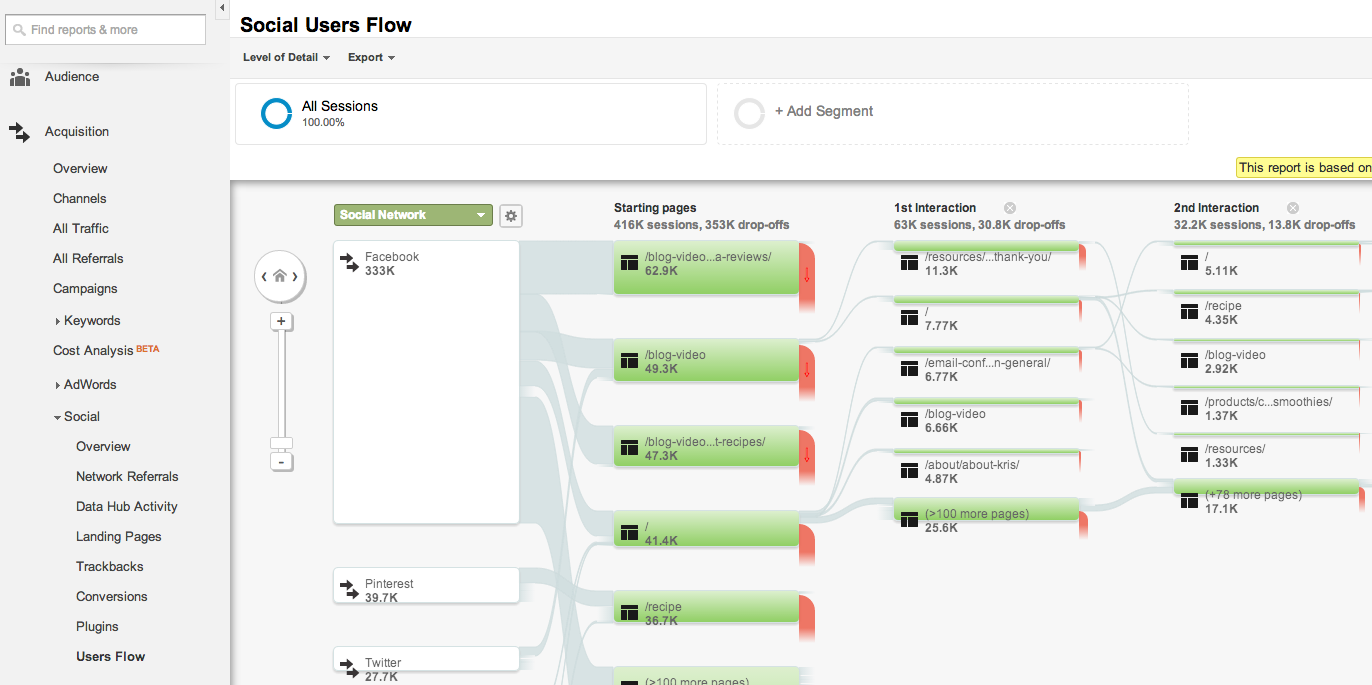Image resolution: width=1372 pixels, height=685 pixels.
Task: Open the Social Network dimension dropdown
Action: pos(412,215)
